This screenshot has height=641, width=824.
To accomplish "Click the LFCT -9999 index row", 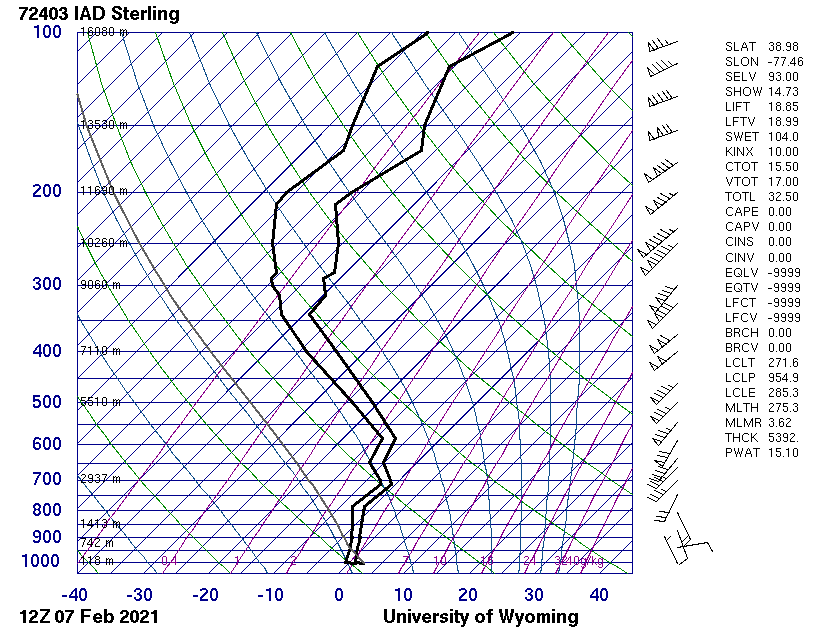I will (x=763, y=303).
